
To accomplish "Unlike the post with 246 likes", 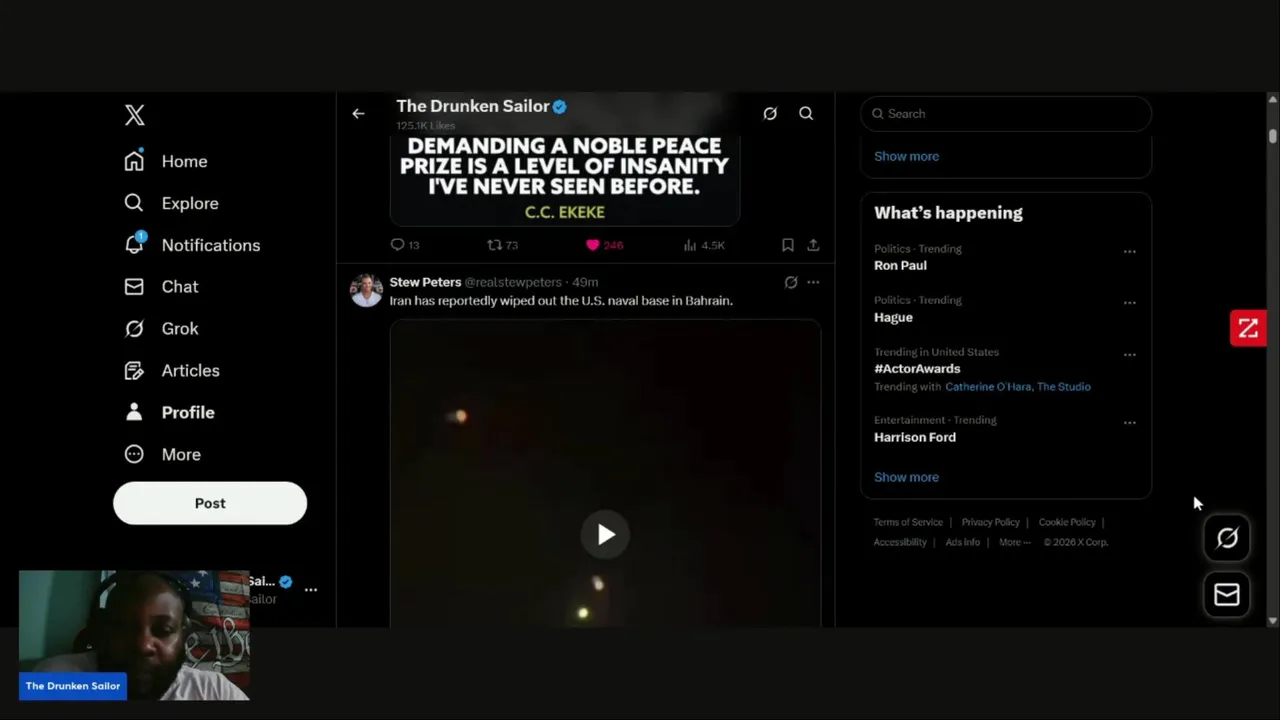I will coord(593,245).
